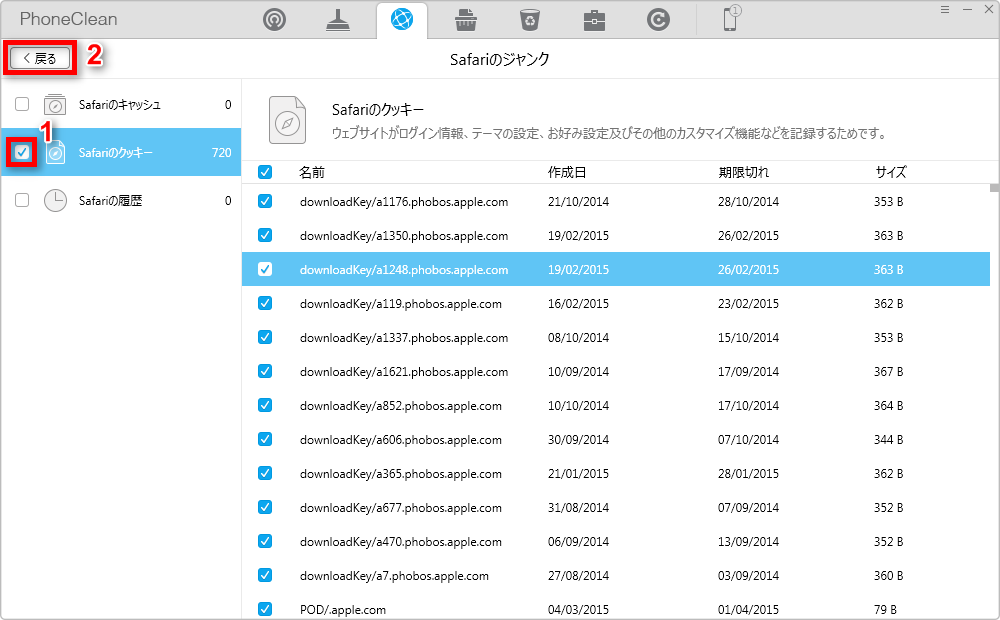Screen dimensions: 1000x620
Task: Check the Safariの履歴 checkbox
Action: click(x=22, y=200)
